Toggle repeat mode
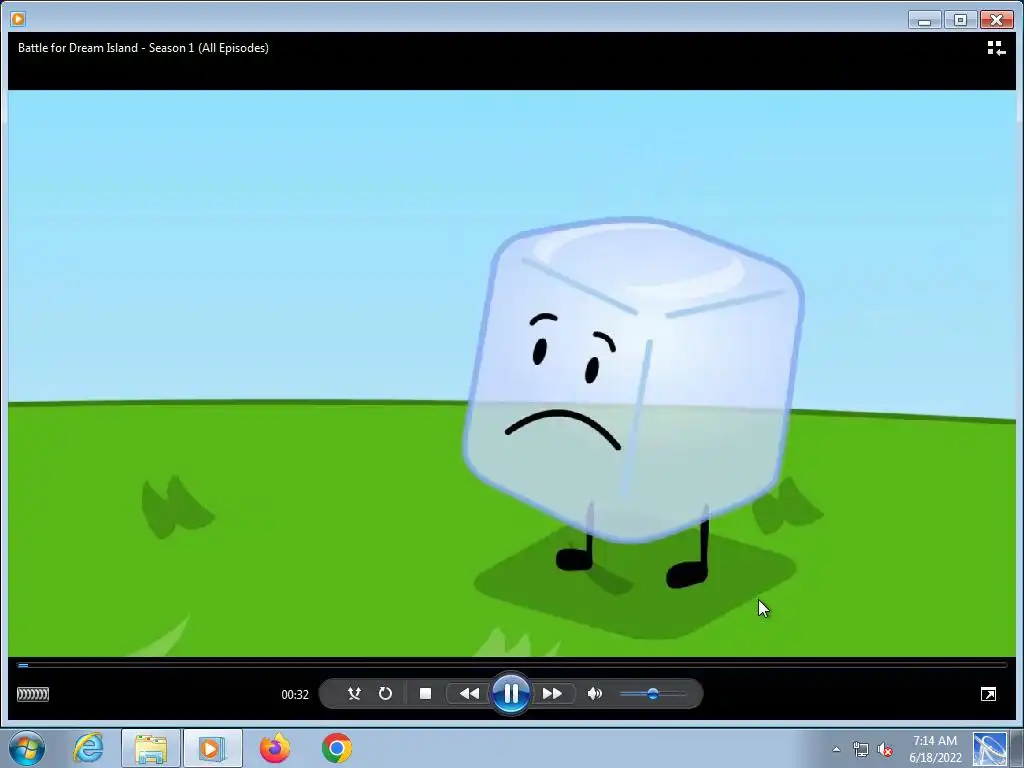This screenshot has height=768, width=1024. click(x=385, y=694)
